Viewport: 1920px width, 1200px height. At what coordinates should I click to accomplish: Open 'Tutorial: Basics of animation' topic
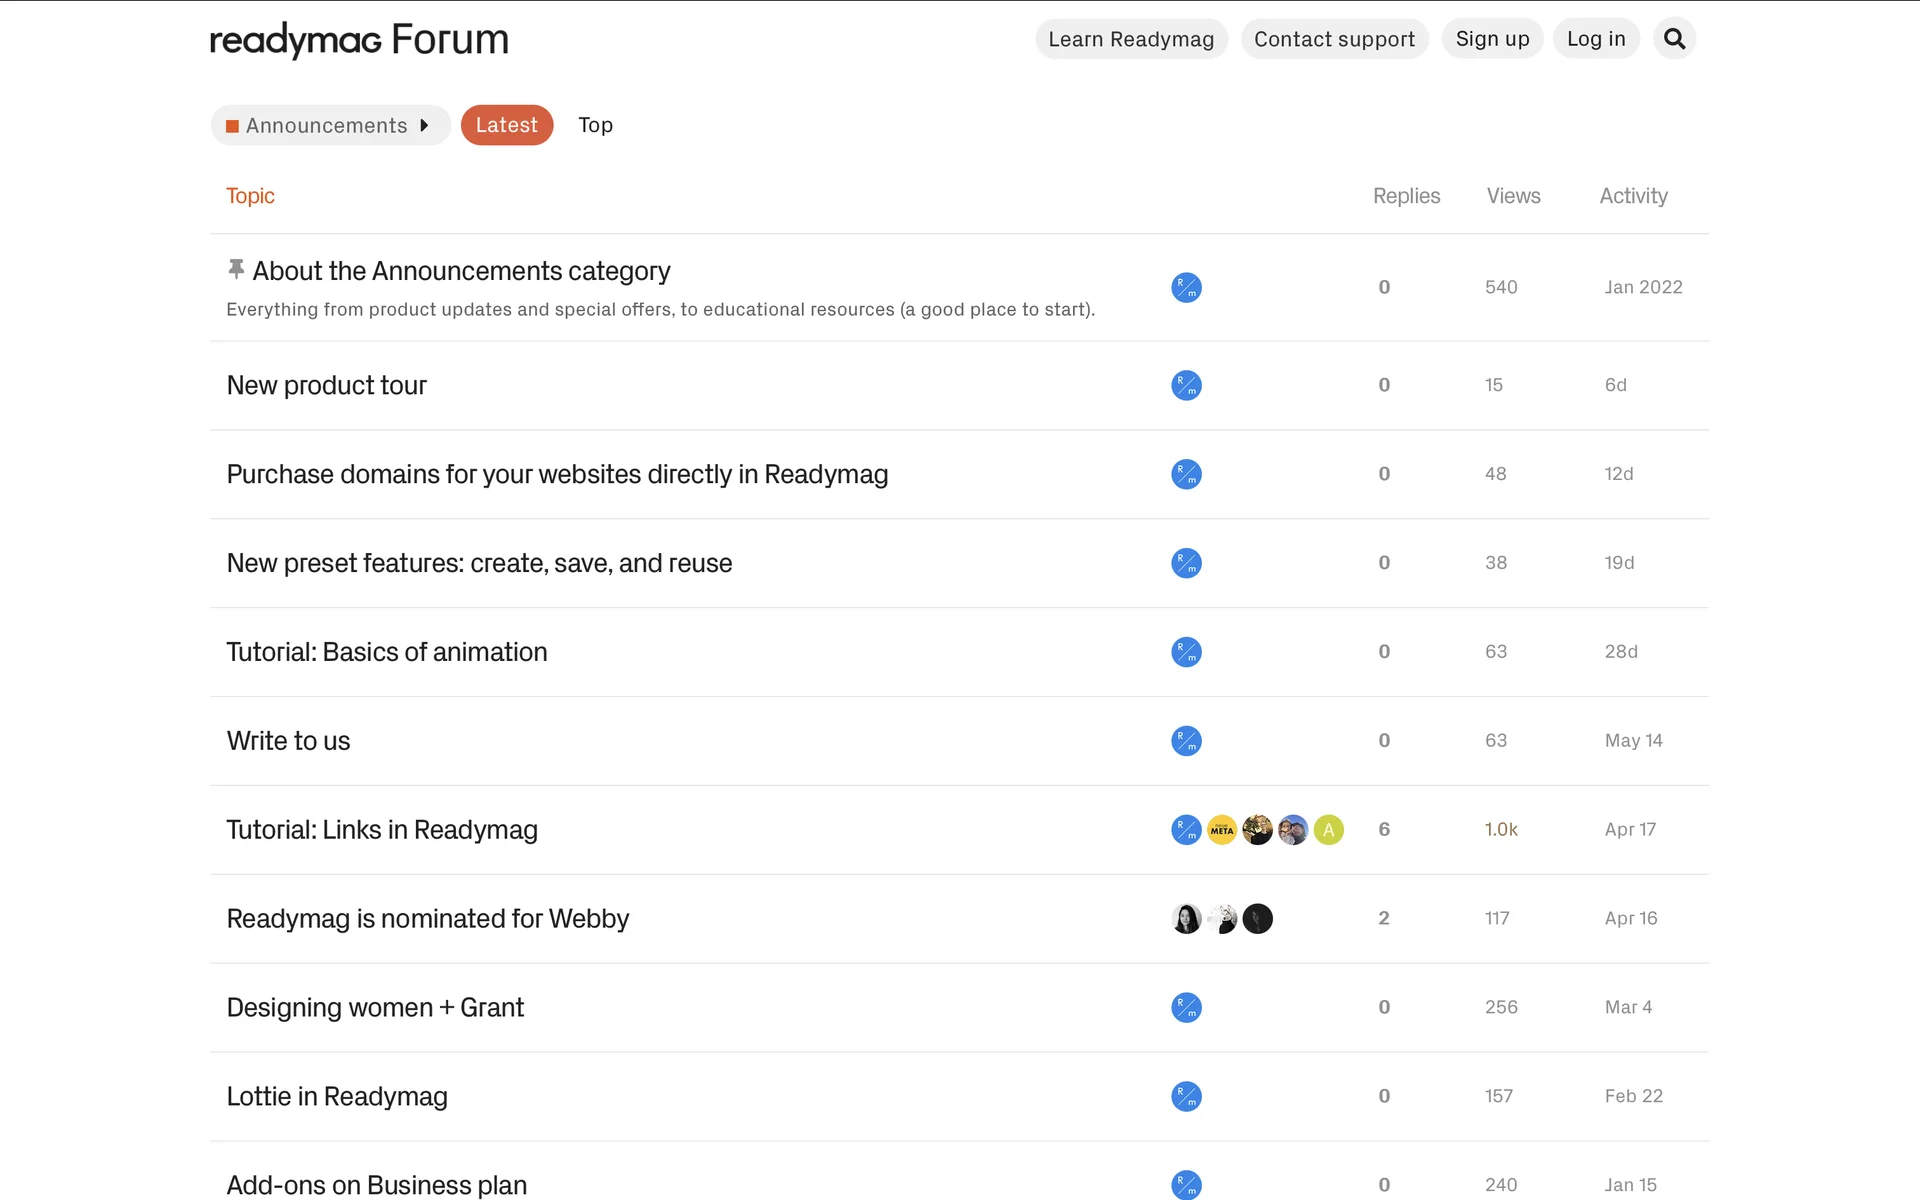pos(387,652)
